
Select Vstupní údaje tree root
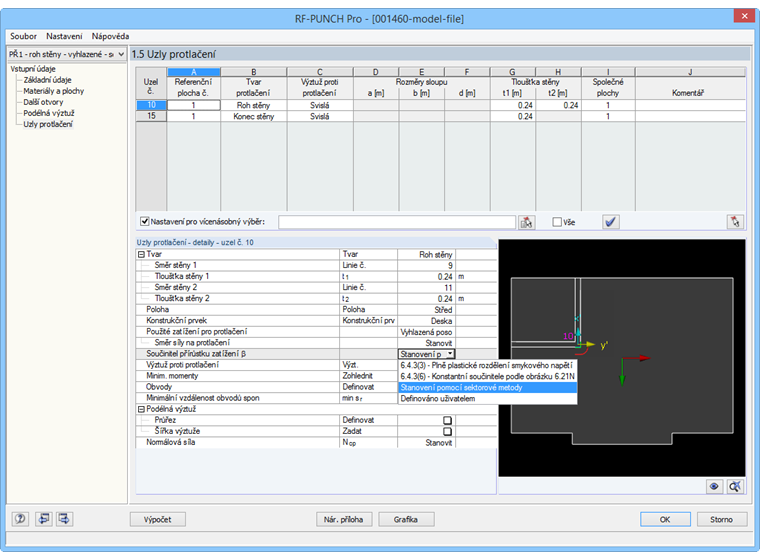pos(33,69)
